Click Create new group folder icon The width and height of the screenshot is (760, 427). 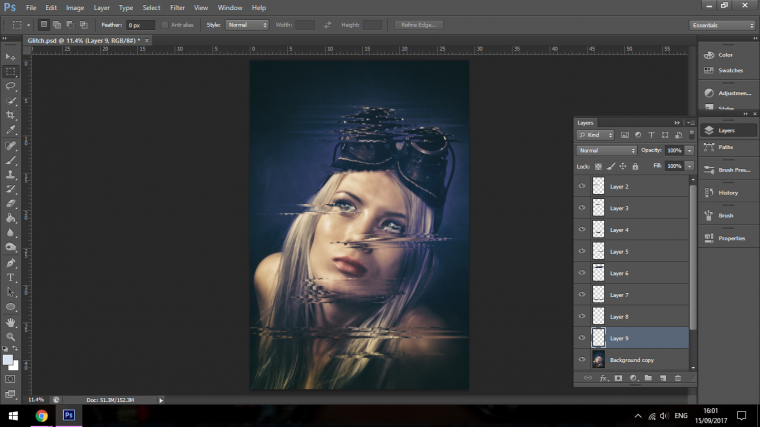[648, 378]
